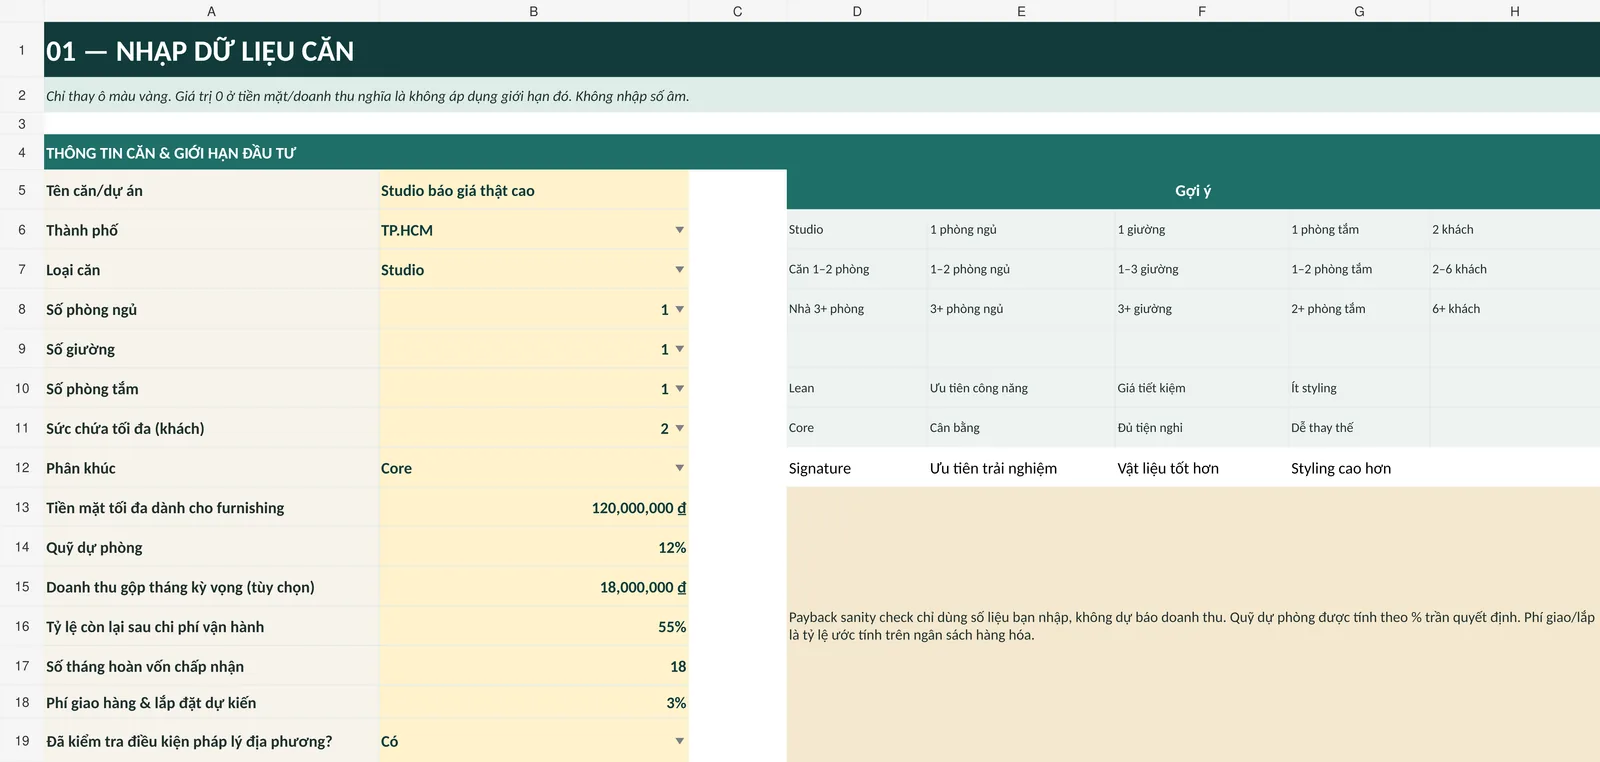
Task: Open the Sức chứa tối đa dropdown
Action: tap(679, 428)
